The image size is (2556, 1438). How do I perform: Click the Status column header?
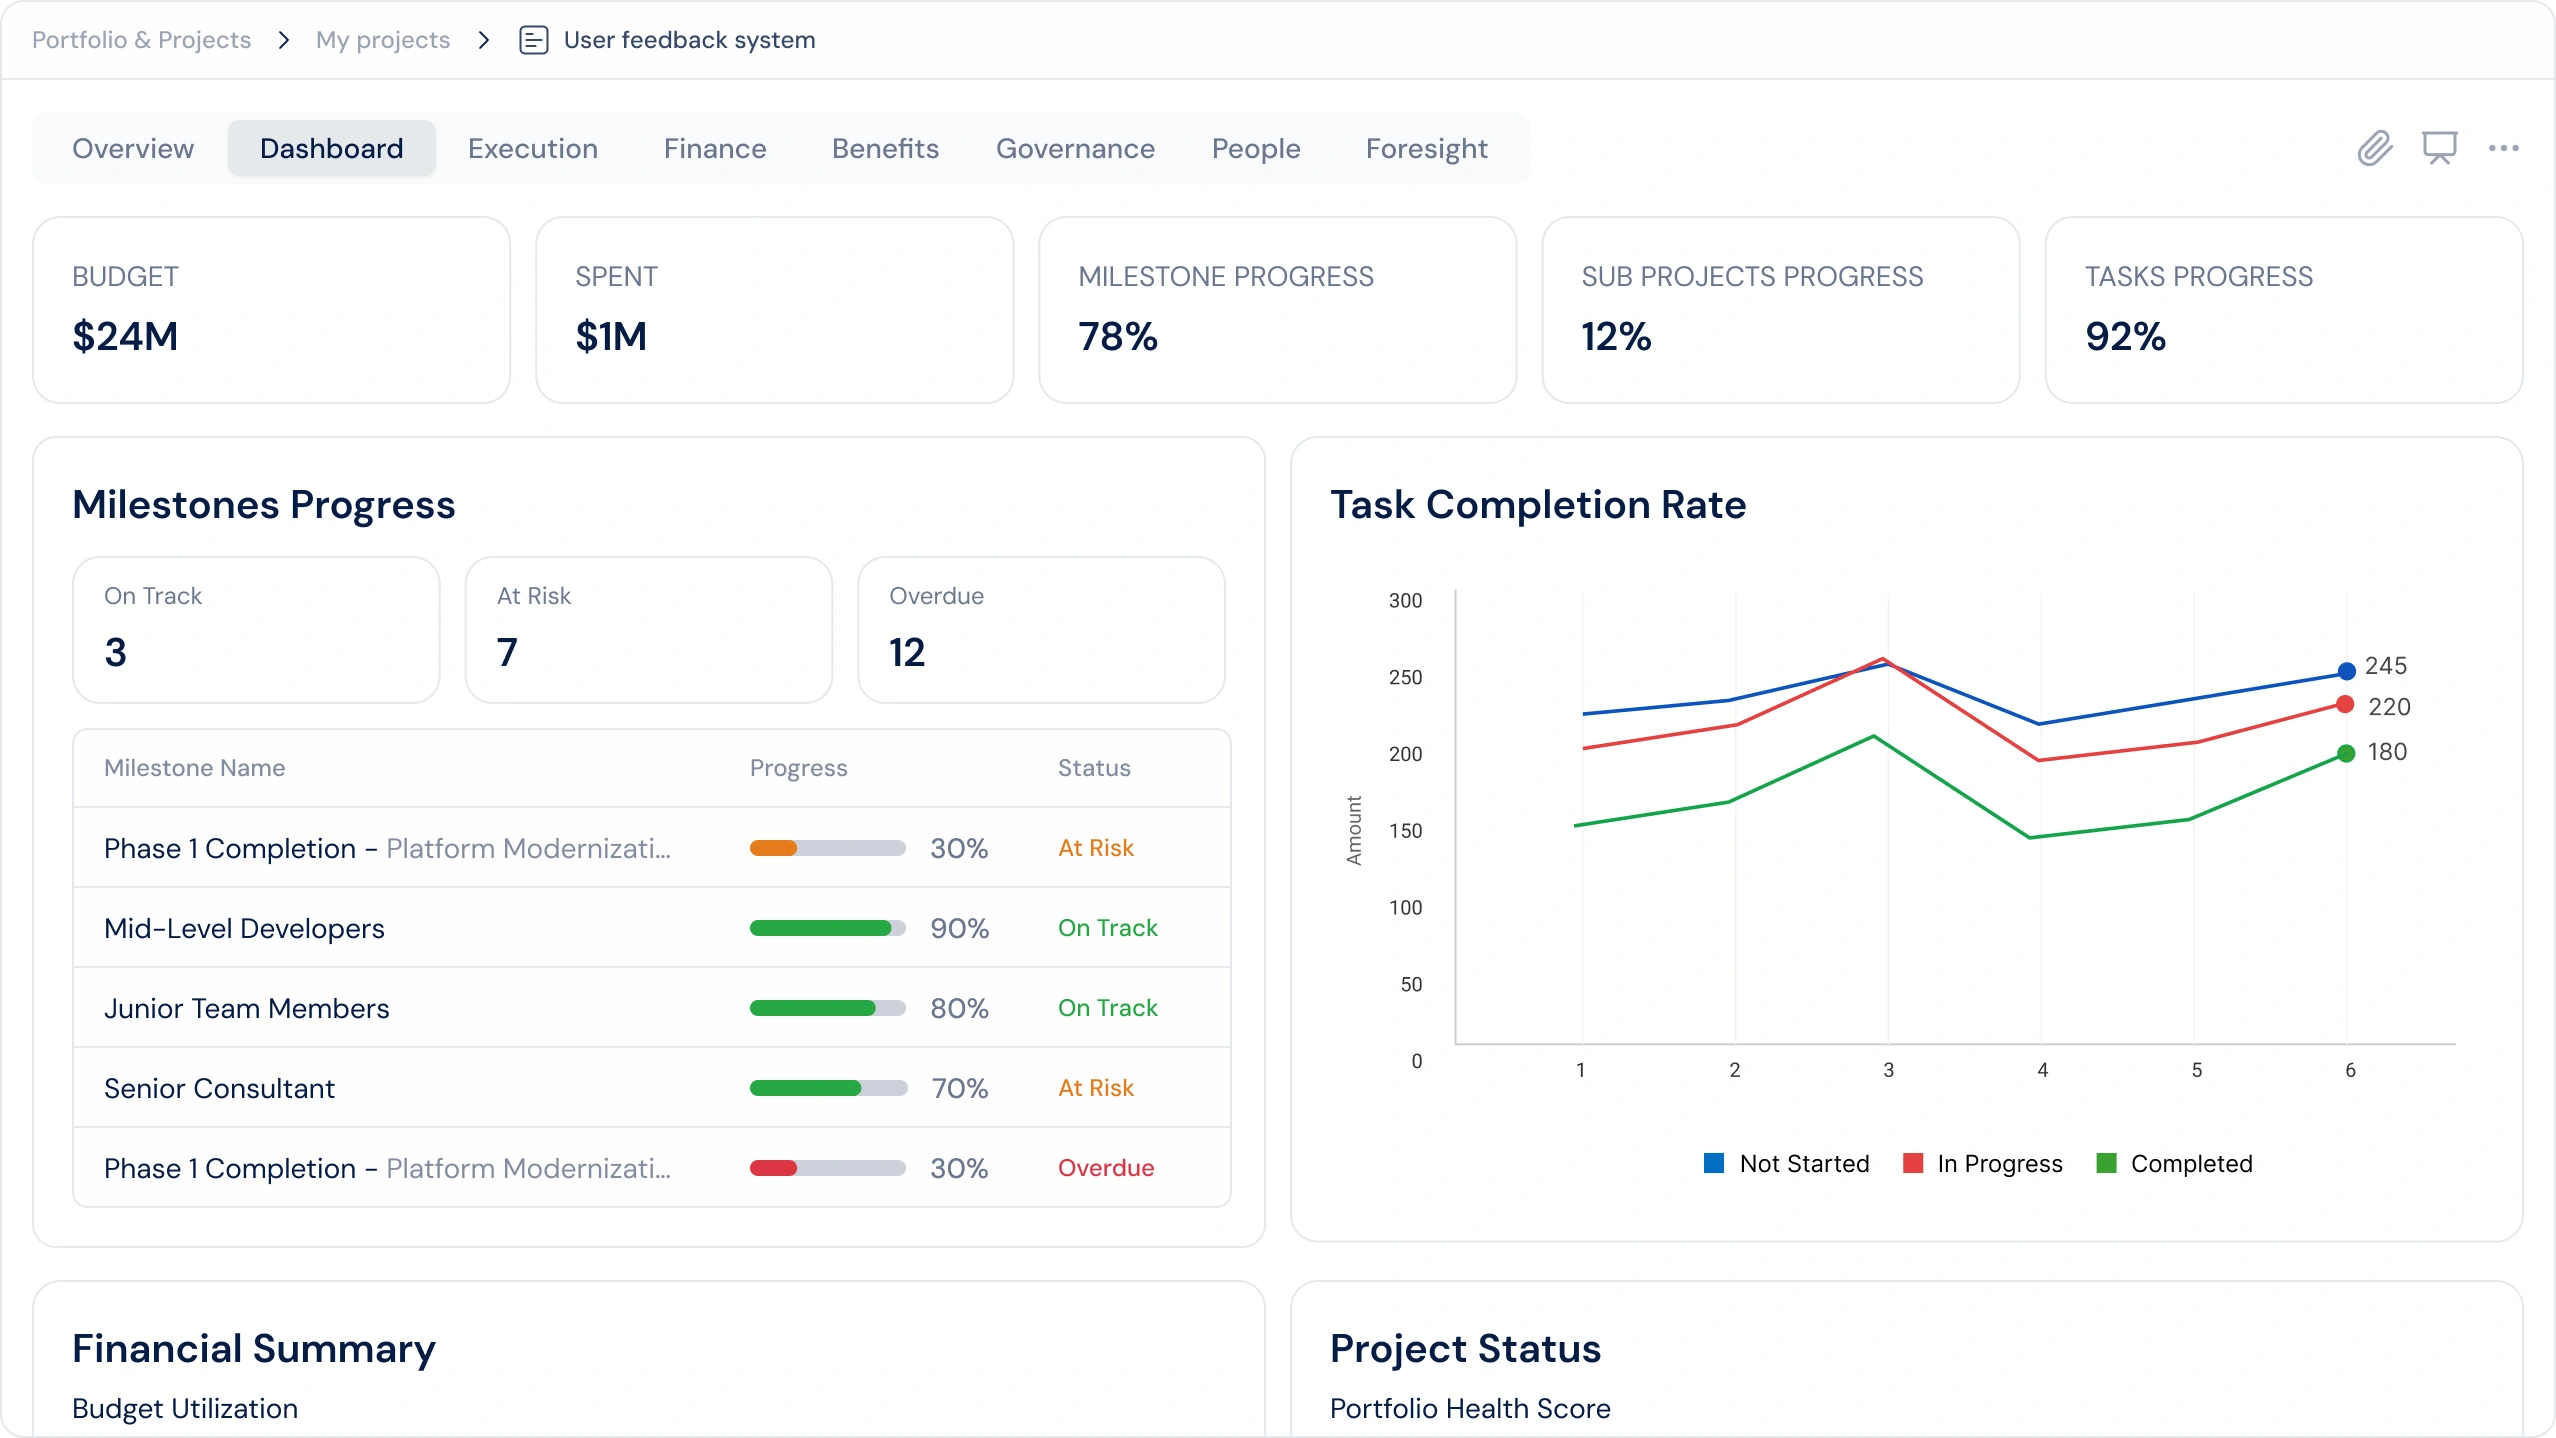pos(1095,768)
